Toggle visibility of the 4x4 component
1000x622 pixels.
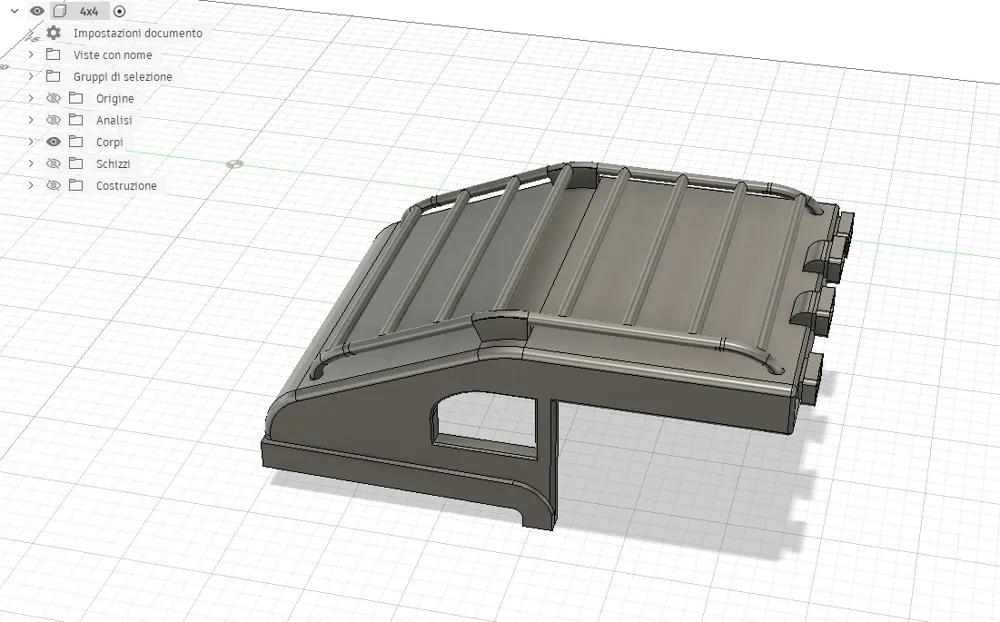(x=37, y=11)
